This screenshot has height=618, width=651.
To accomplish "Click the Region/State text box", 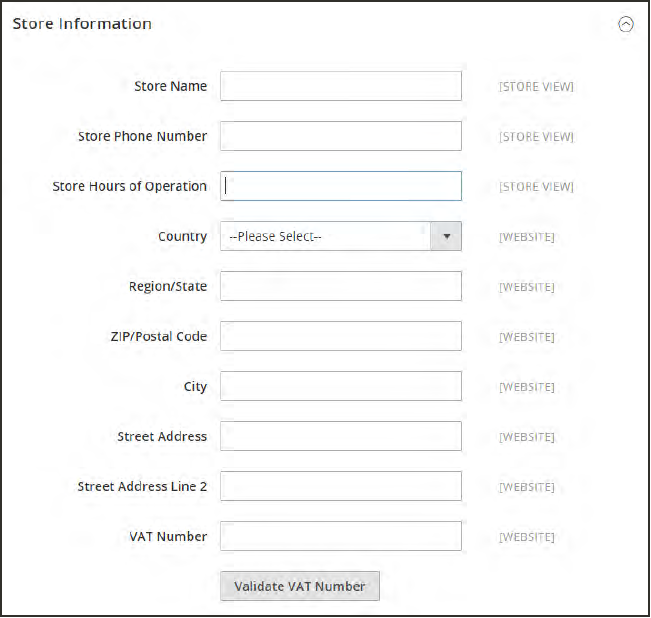I will pos(341,287).
